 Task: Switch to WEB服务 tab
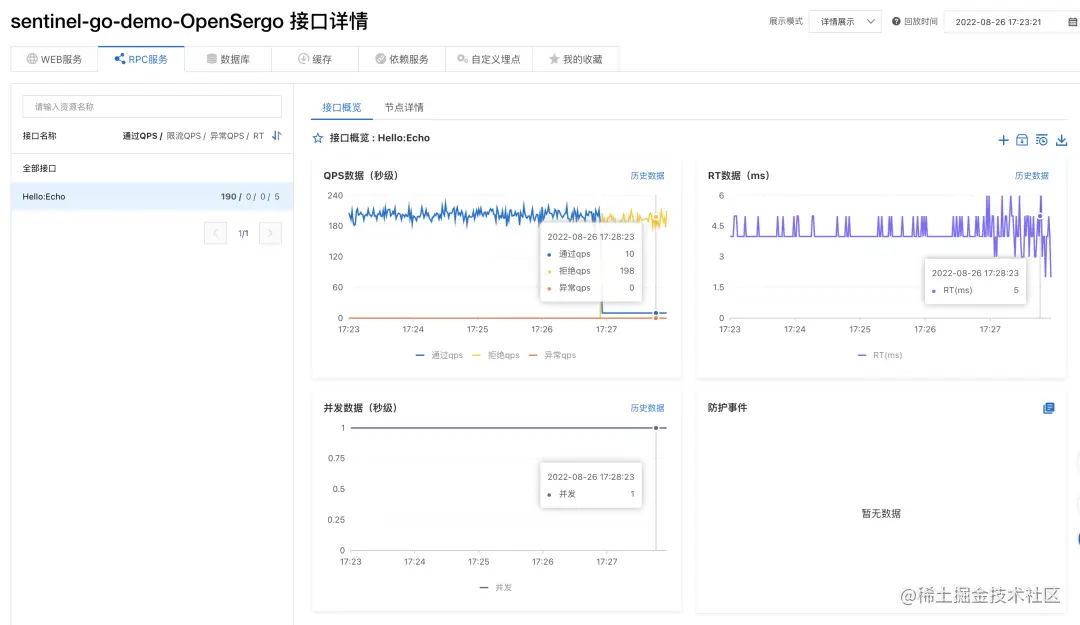click(54, 59)
